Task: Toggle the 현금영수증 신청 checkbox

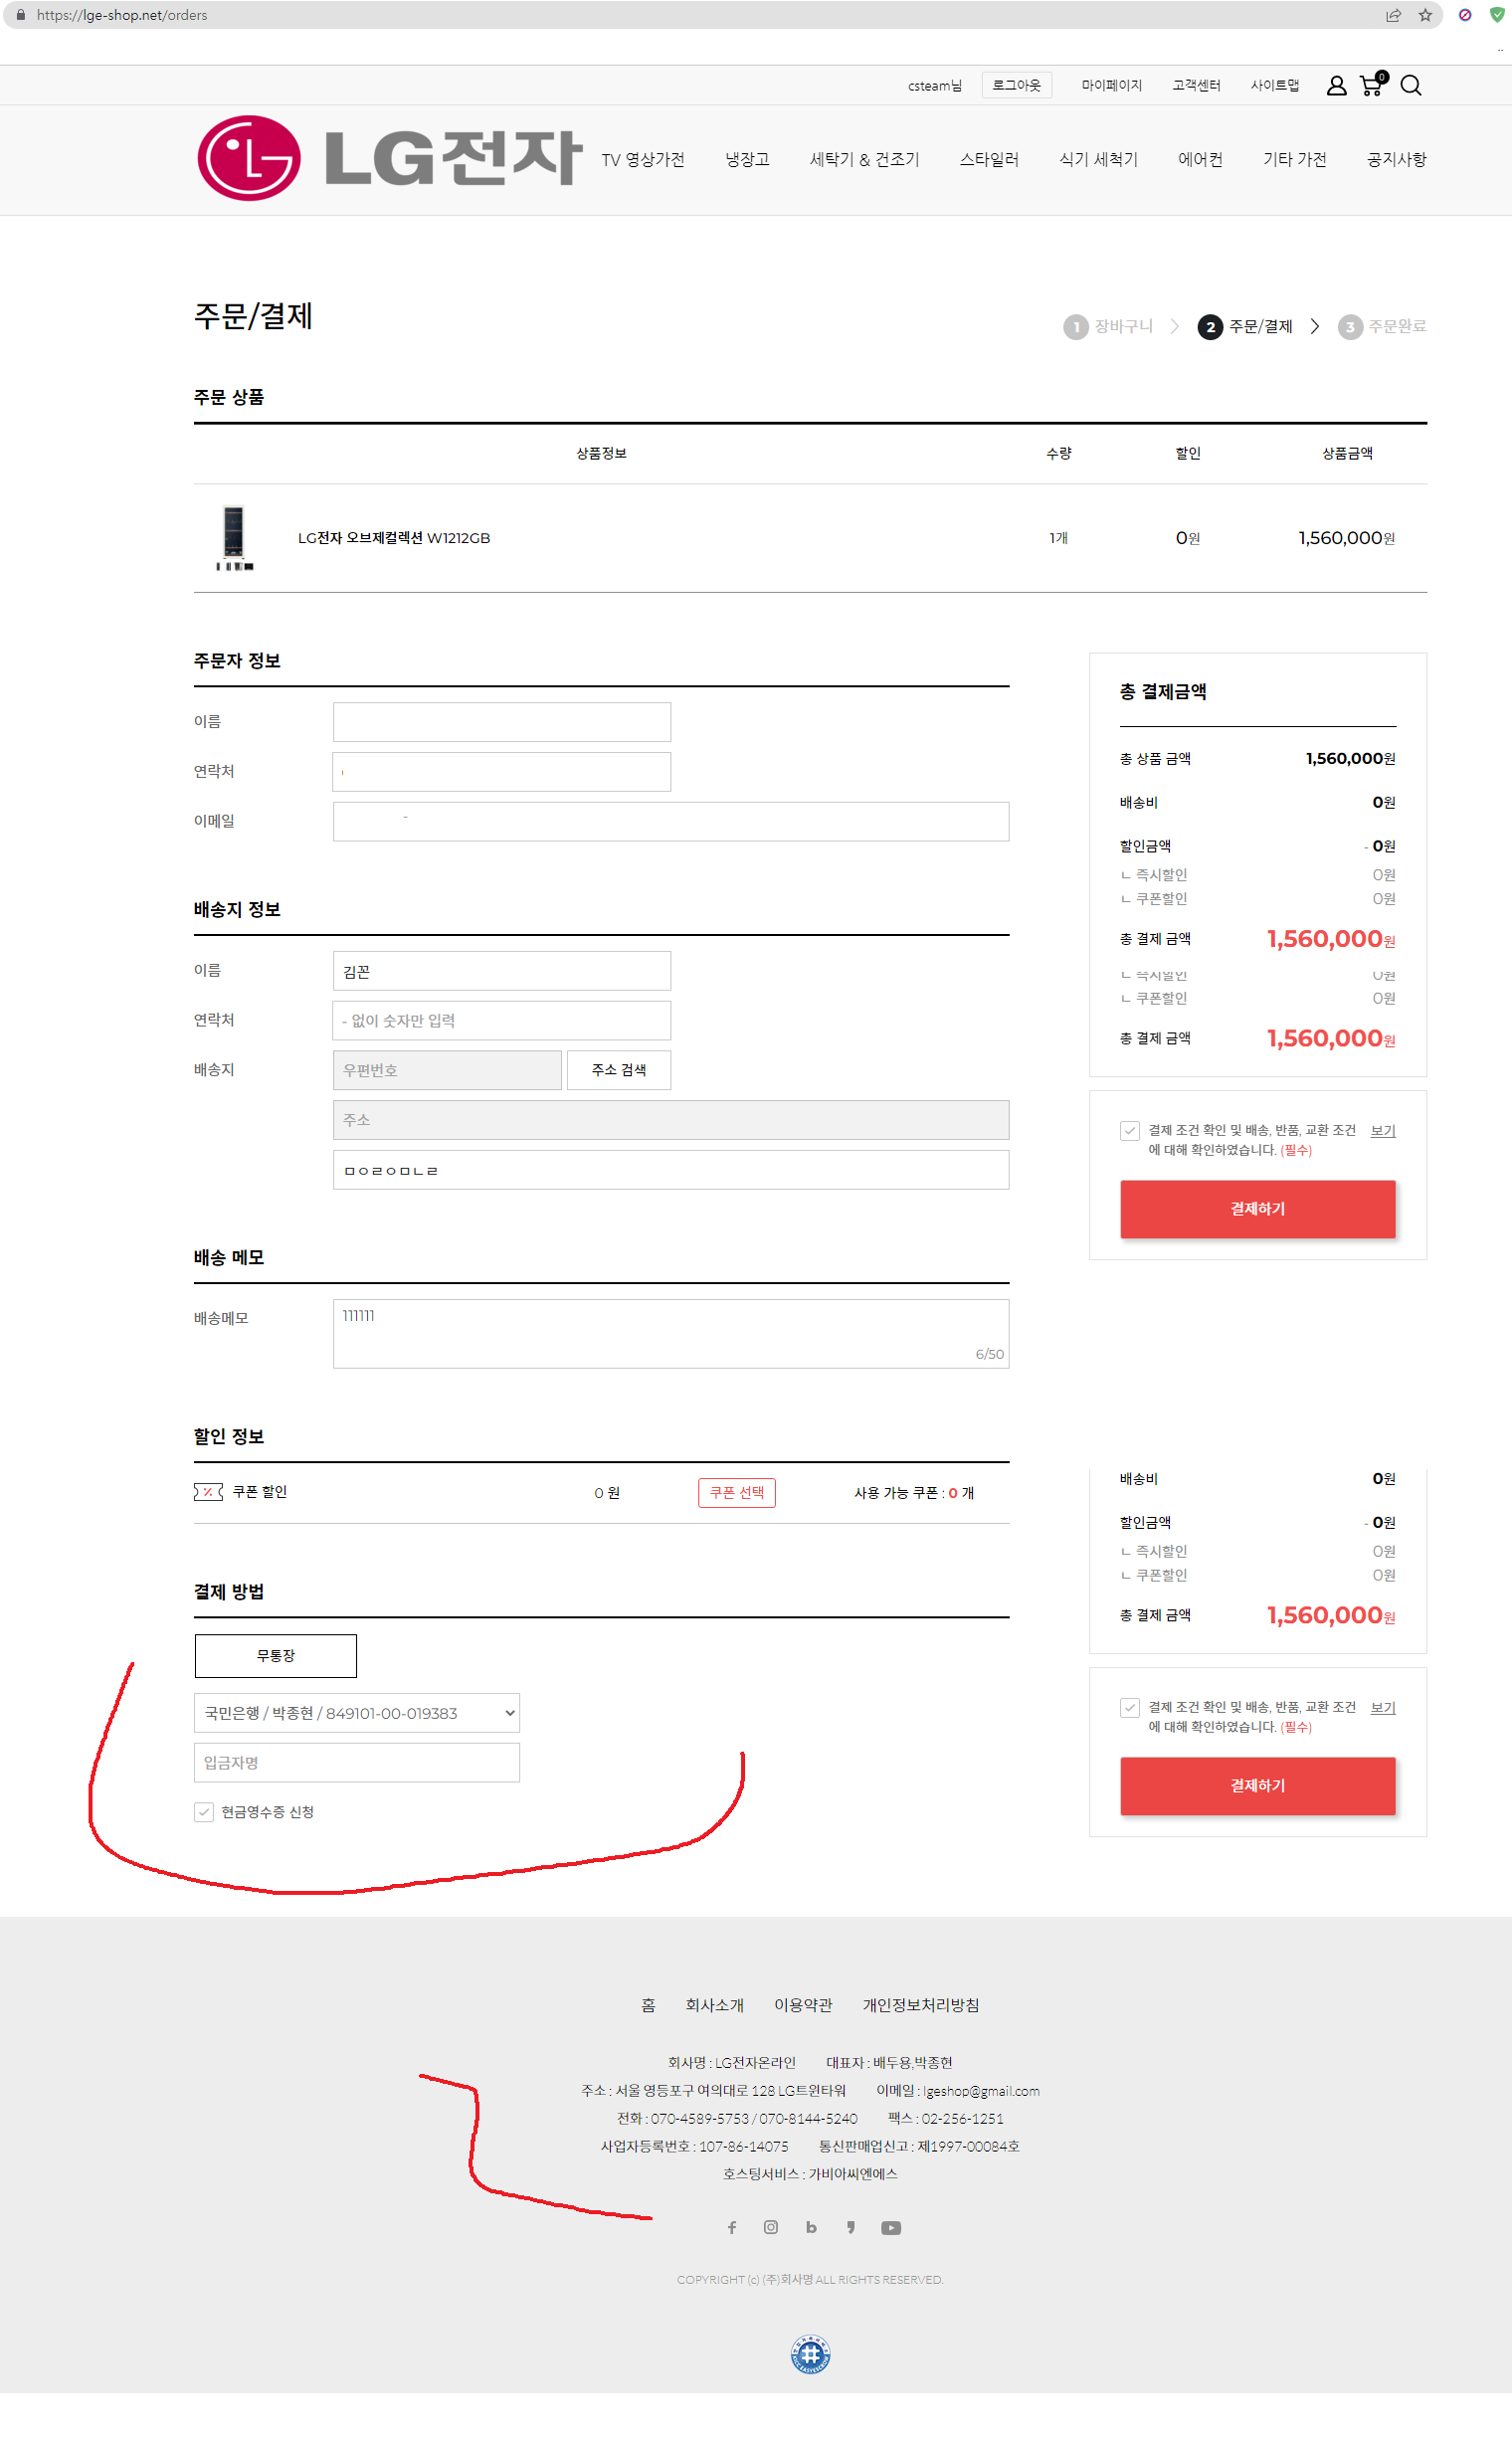Action: tap(204, 1812)
